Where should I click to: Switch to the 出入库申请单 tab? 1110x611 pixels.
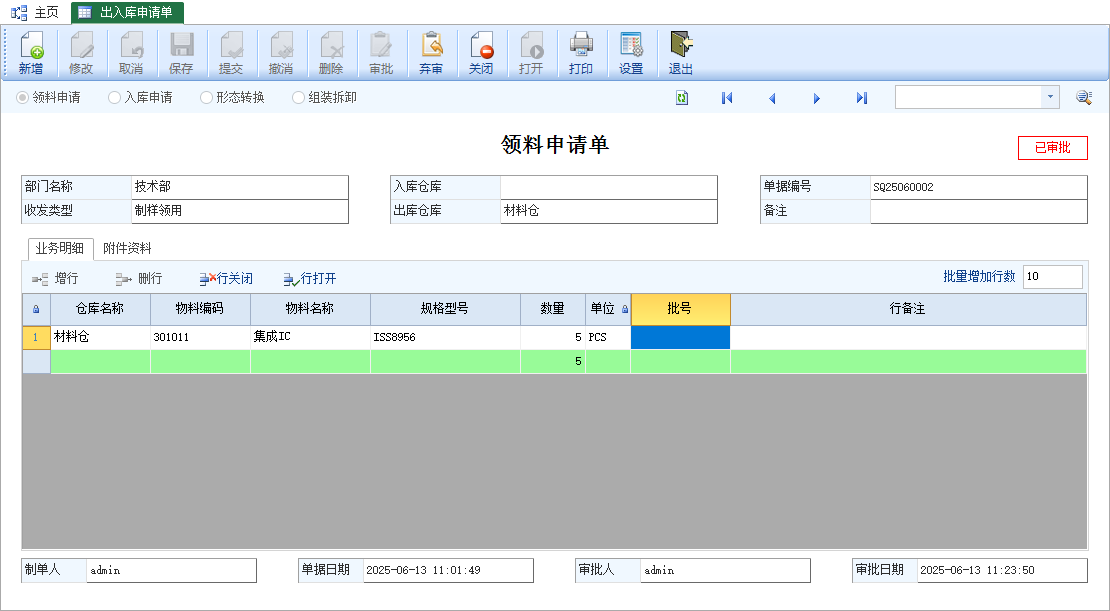pos(127,12)
